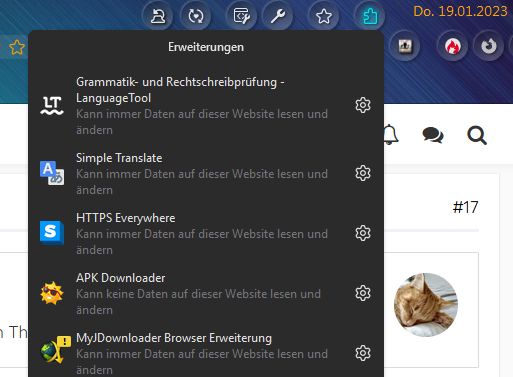
Task: Select the HTTPS Everywhere extension entry
Action: (193, 233)
